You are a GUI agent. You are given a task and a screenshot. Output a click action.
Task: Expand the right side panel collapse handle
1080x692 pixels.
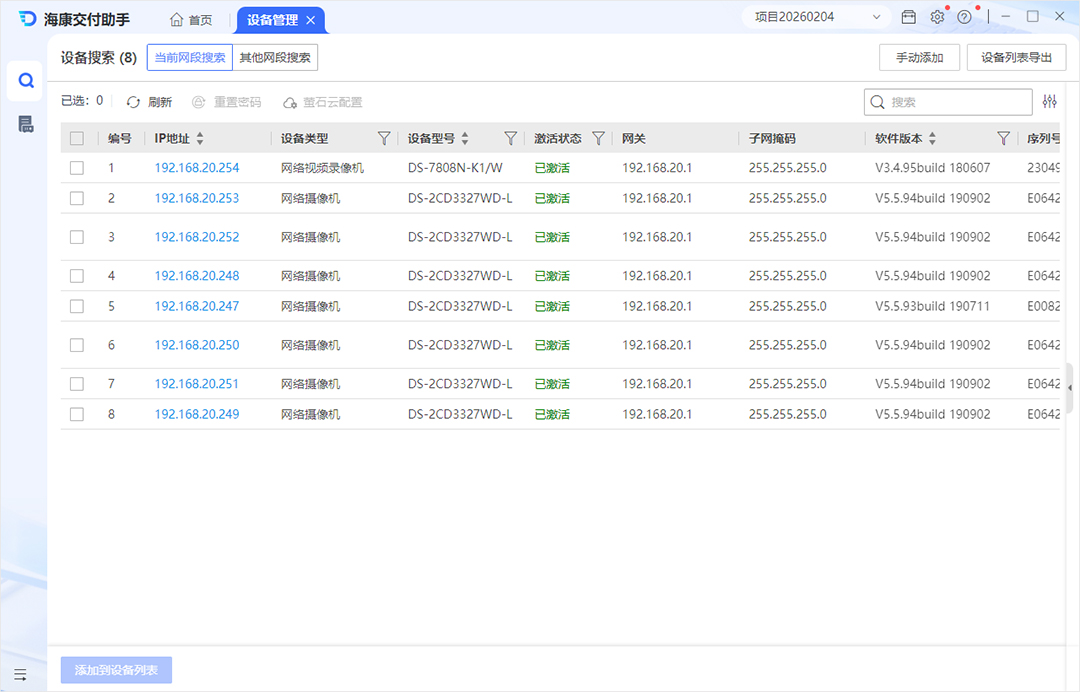tap(1070, 388)
